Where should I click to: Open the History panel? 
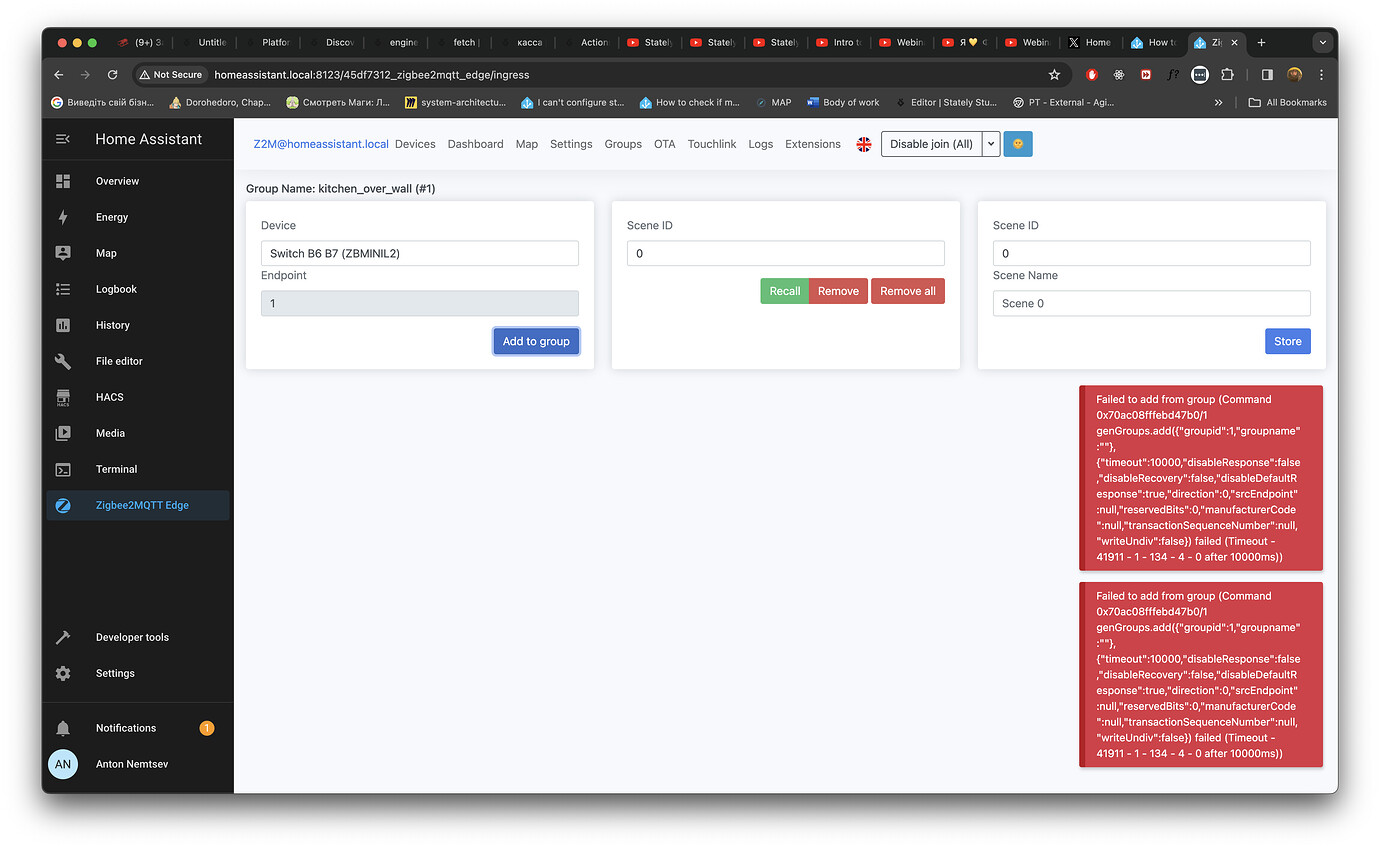coord(138,325)
